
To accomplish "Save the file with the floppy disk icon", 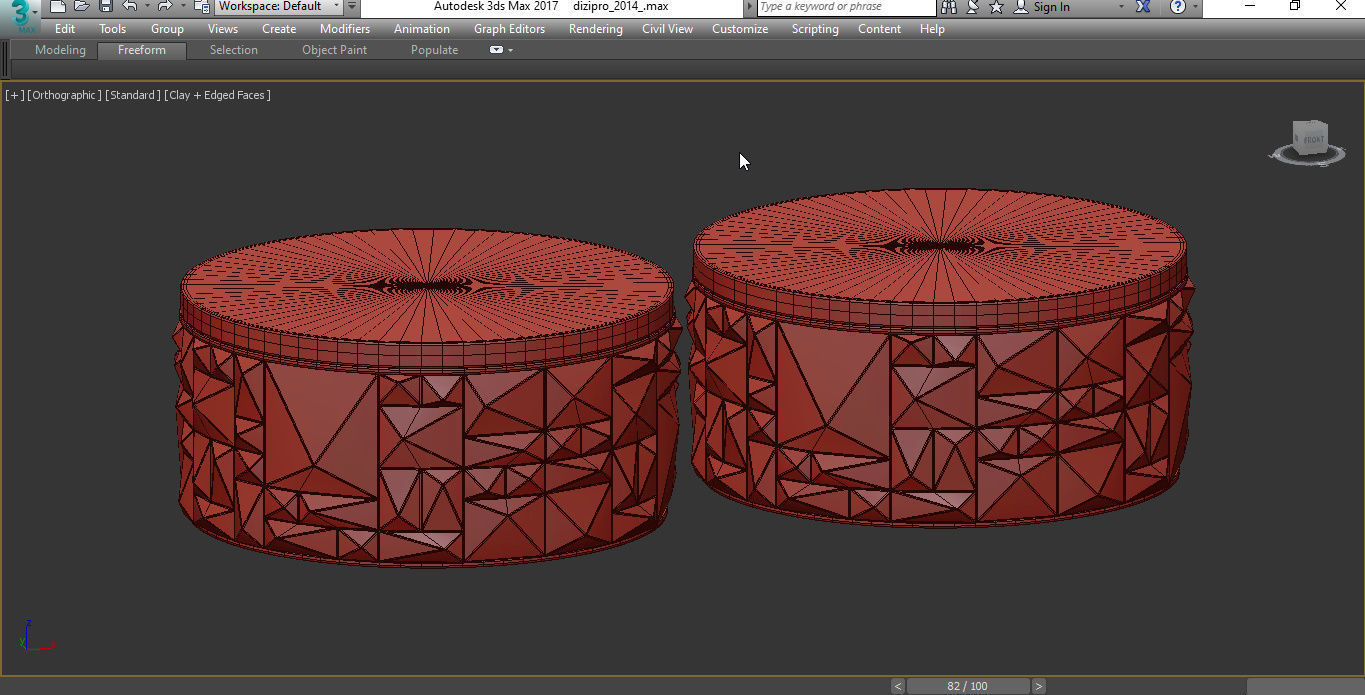I will (x=105, y=6).
